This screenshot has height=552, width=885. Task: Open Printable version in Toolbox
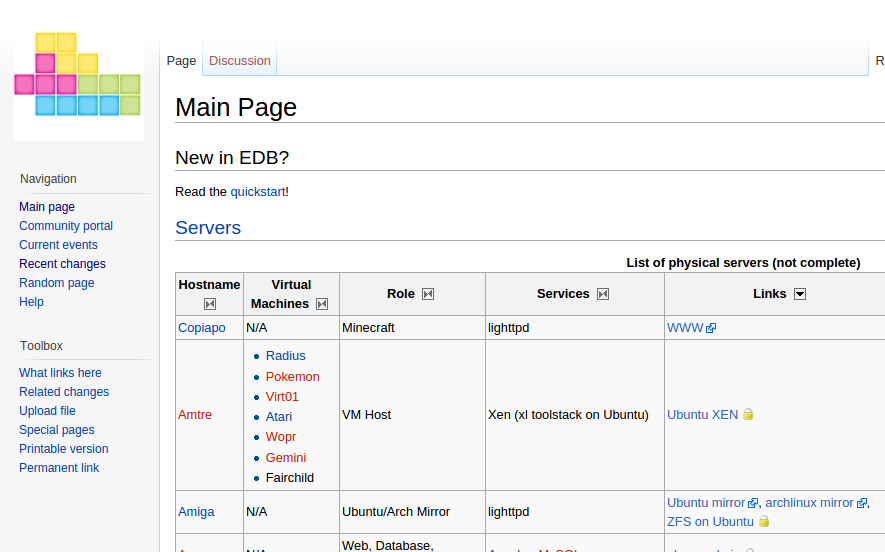click(63, 449)
